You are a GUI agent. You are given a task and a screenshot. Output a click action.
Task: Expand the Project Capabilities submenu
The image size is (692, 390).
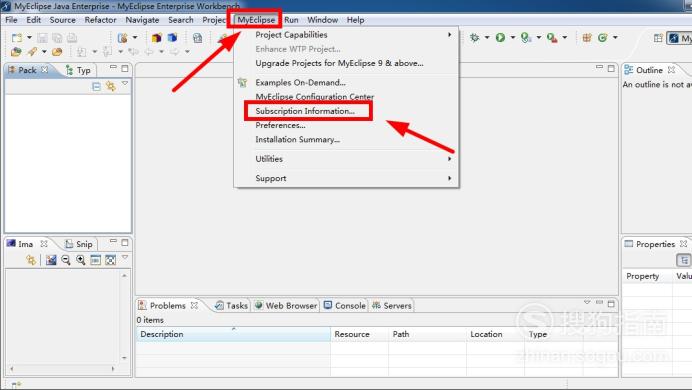[346, 35]
